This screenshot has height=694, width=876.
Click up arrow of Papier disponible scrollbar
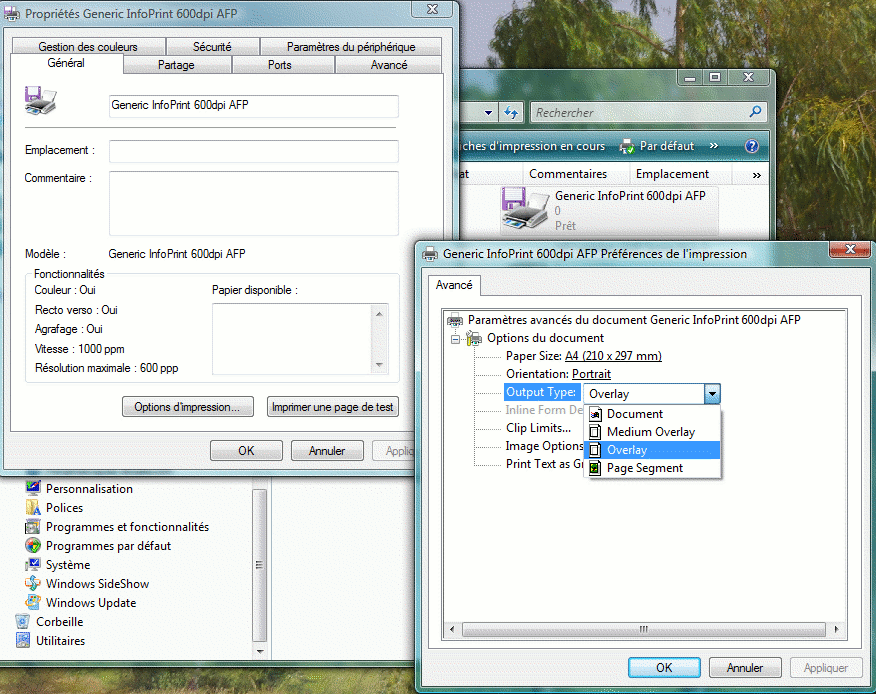point(379,313)
